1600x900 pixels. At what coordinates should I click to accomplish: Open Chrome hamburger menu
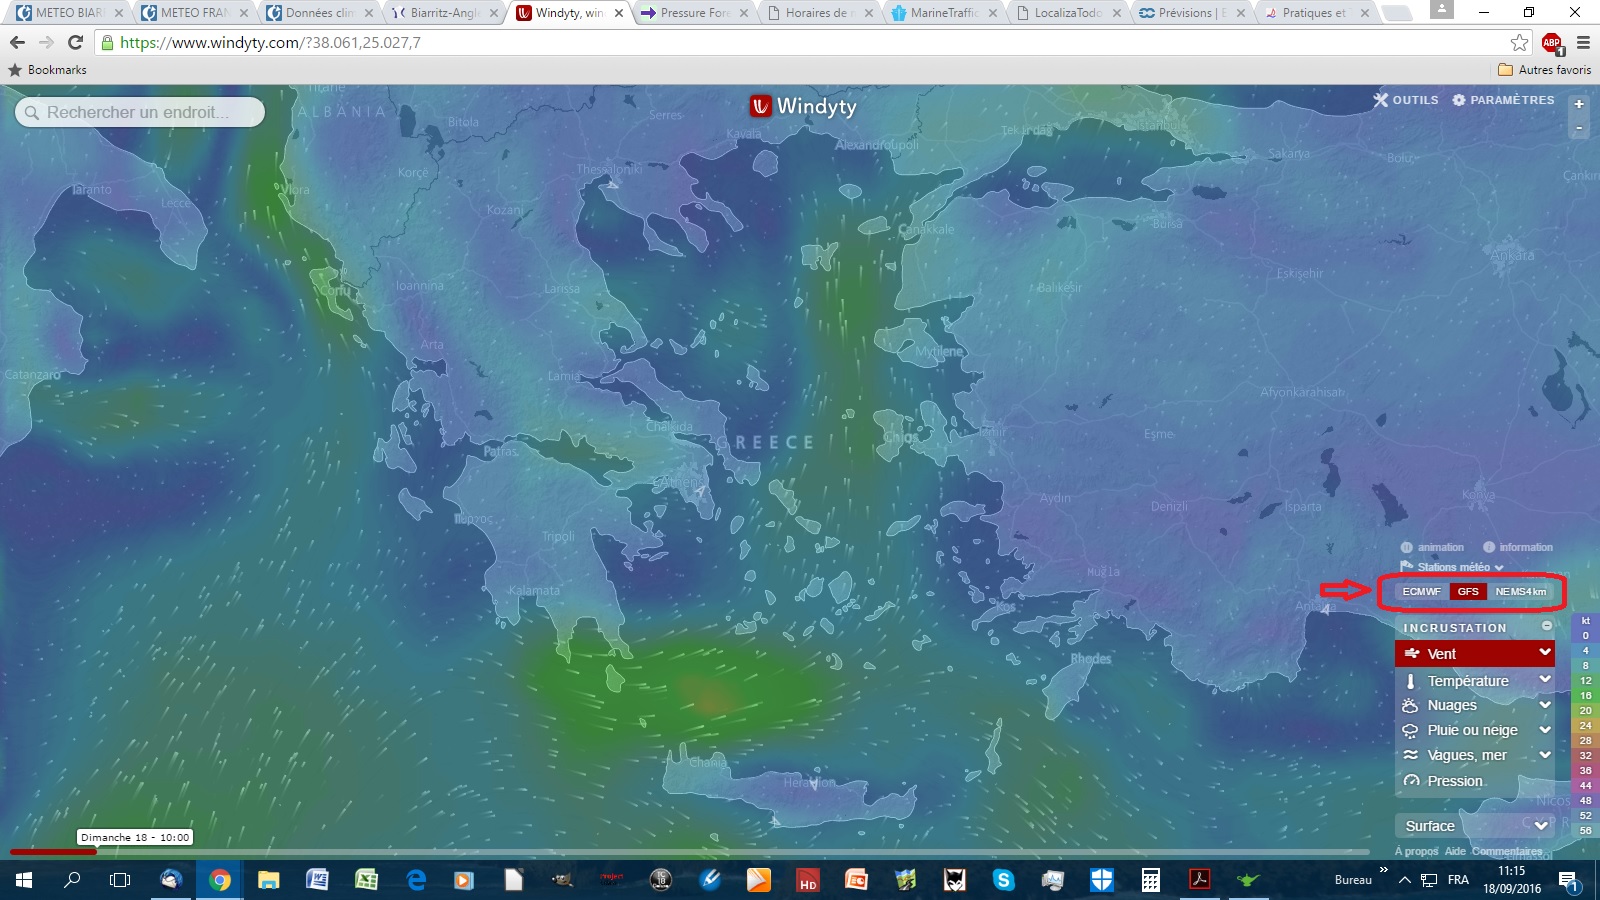pyautogui.click(x=1583, y=42)
